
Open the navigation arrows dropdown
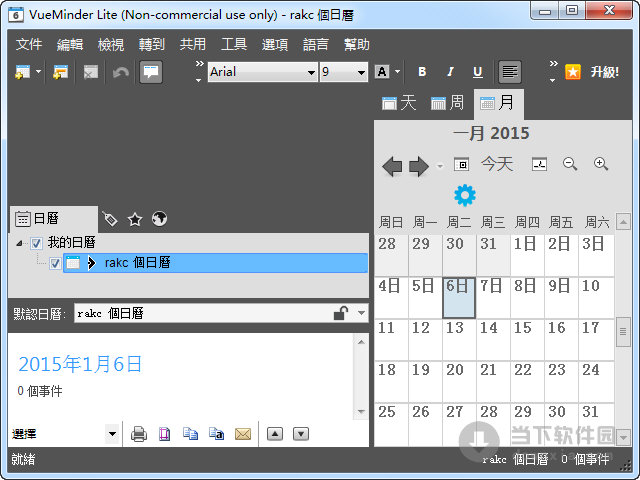(440, 166)
